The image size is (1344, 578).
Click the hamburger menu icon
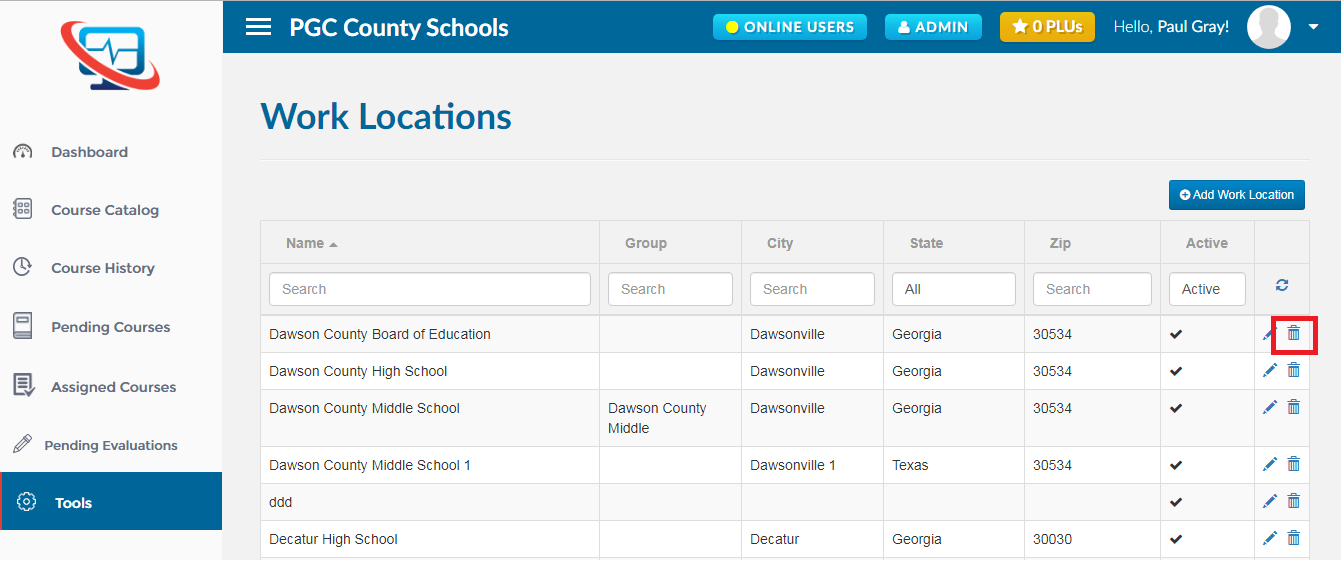(258, 27)
